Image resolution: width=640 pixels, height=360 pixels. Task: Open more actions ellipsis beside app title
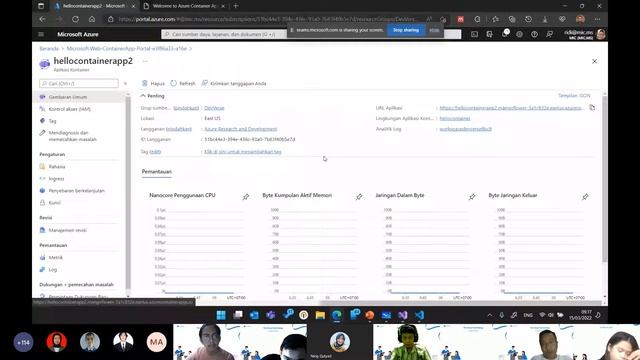tap(145, 61)
